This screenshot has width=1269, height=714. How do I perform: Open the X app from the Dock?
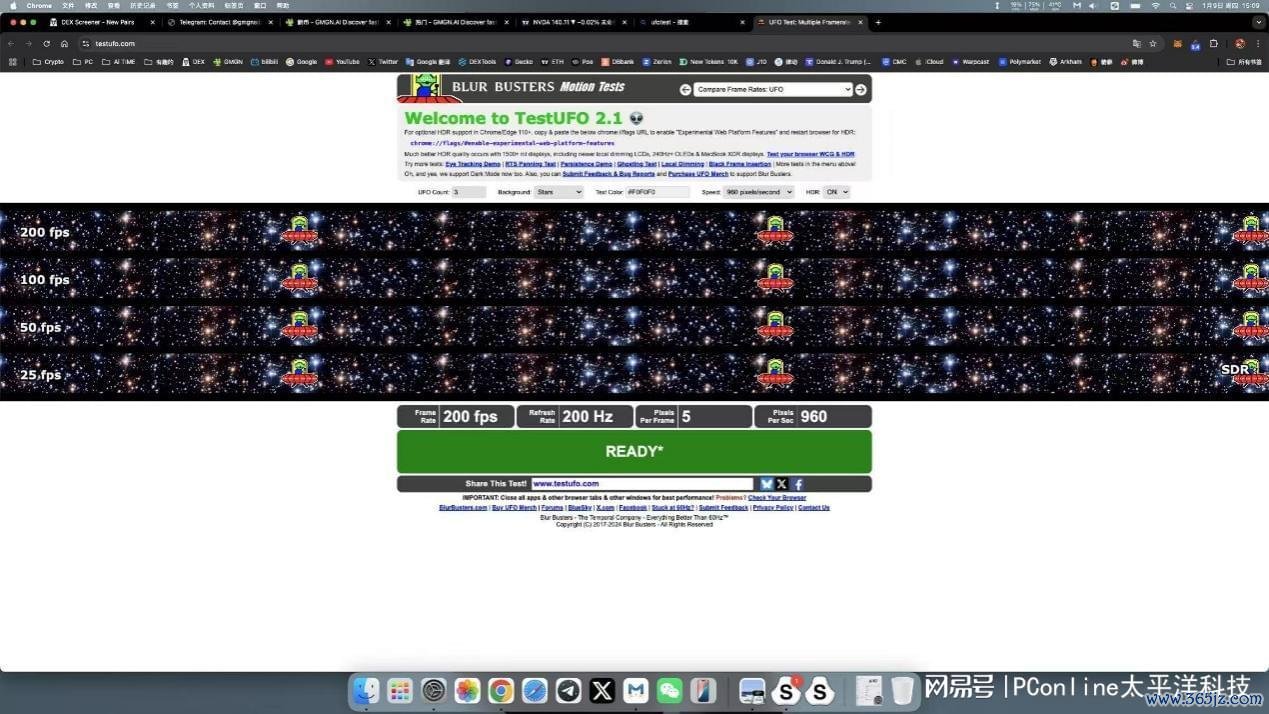point(602,690)
